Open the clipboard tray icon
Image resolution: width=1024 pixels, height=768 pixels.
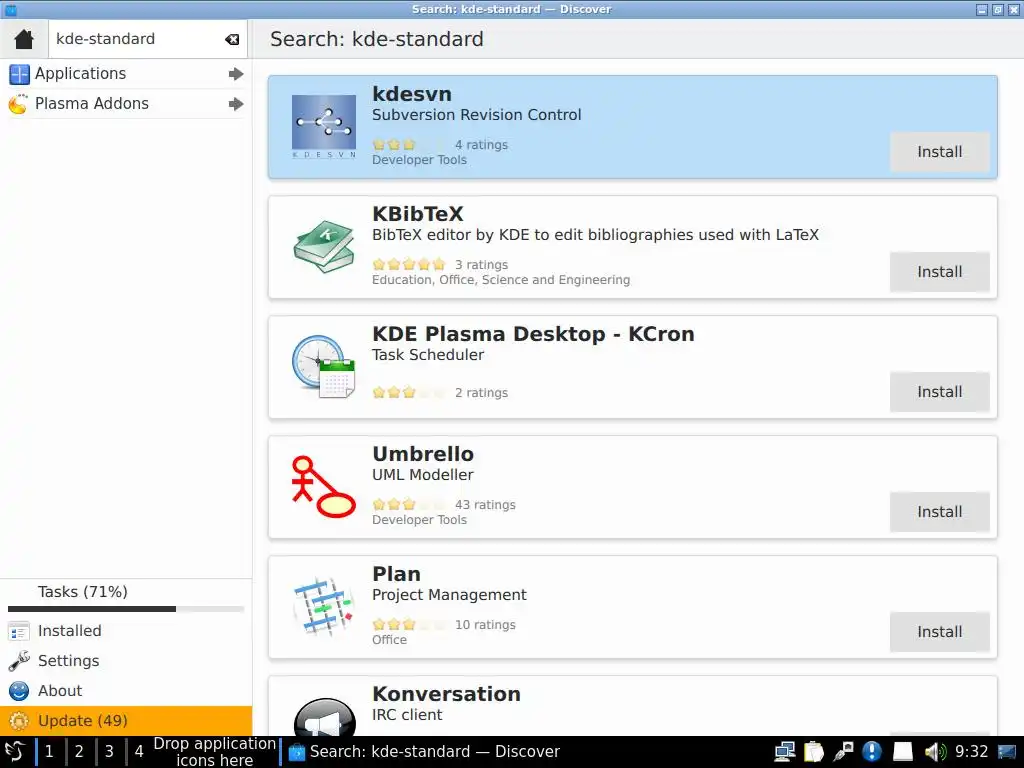(814, 752)
